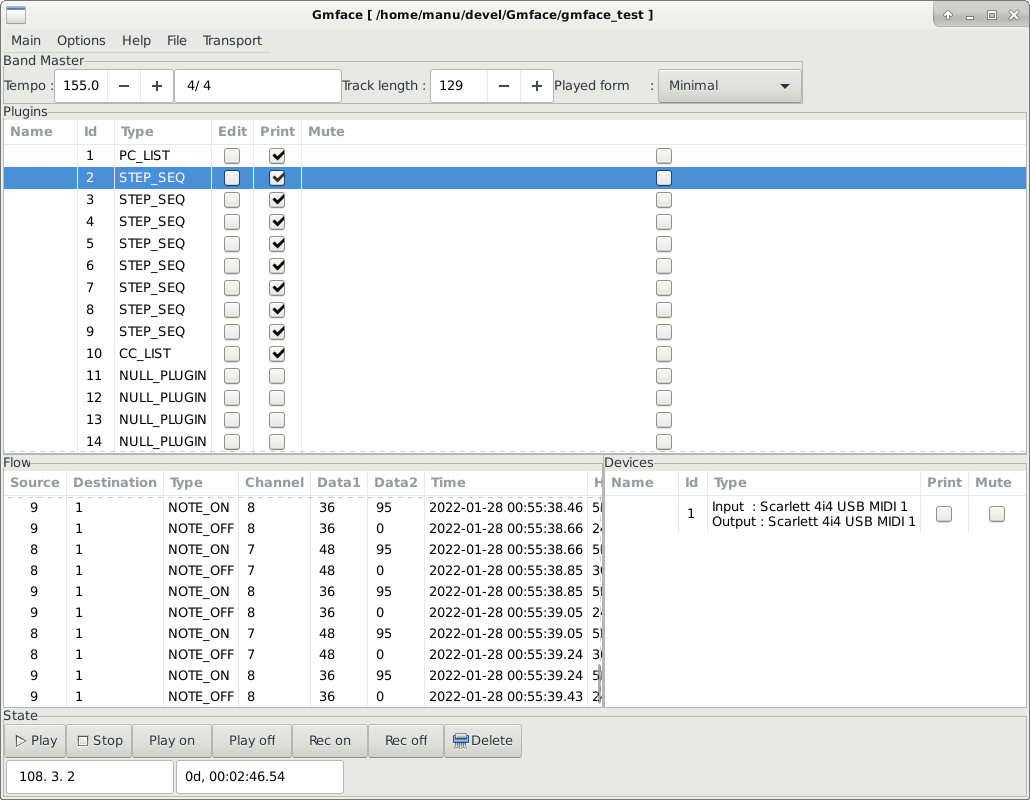The height and width of the screenshot is (800, 1030).
Task: Stop playback with the Stop button
Action: coord(100,741)
